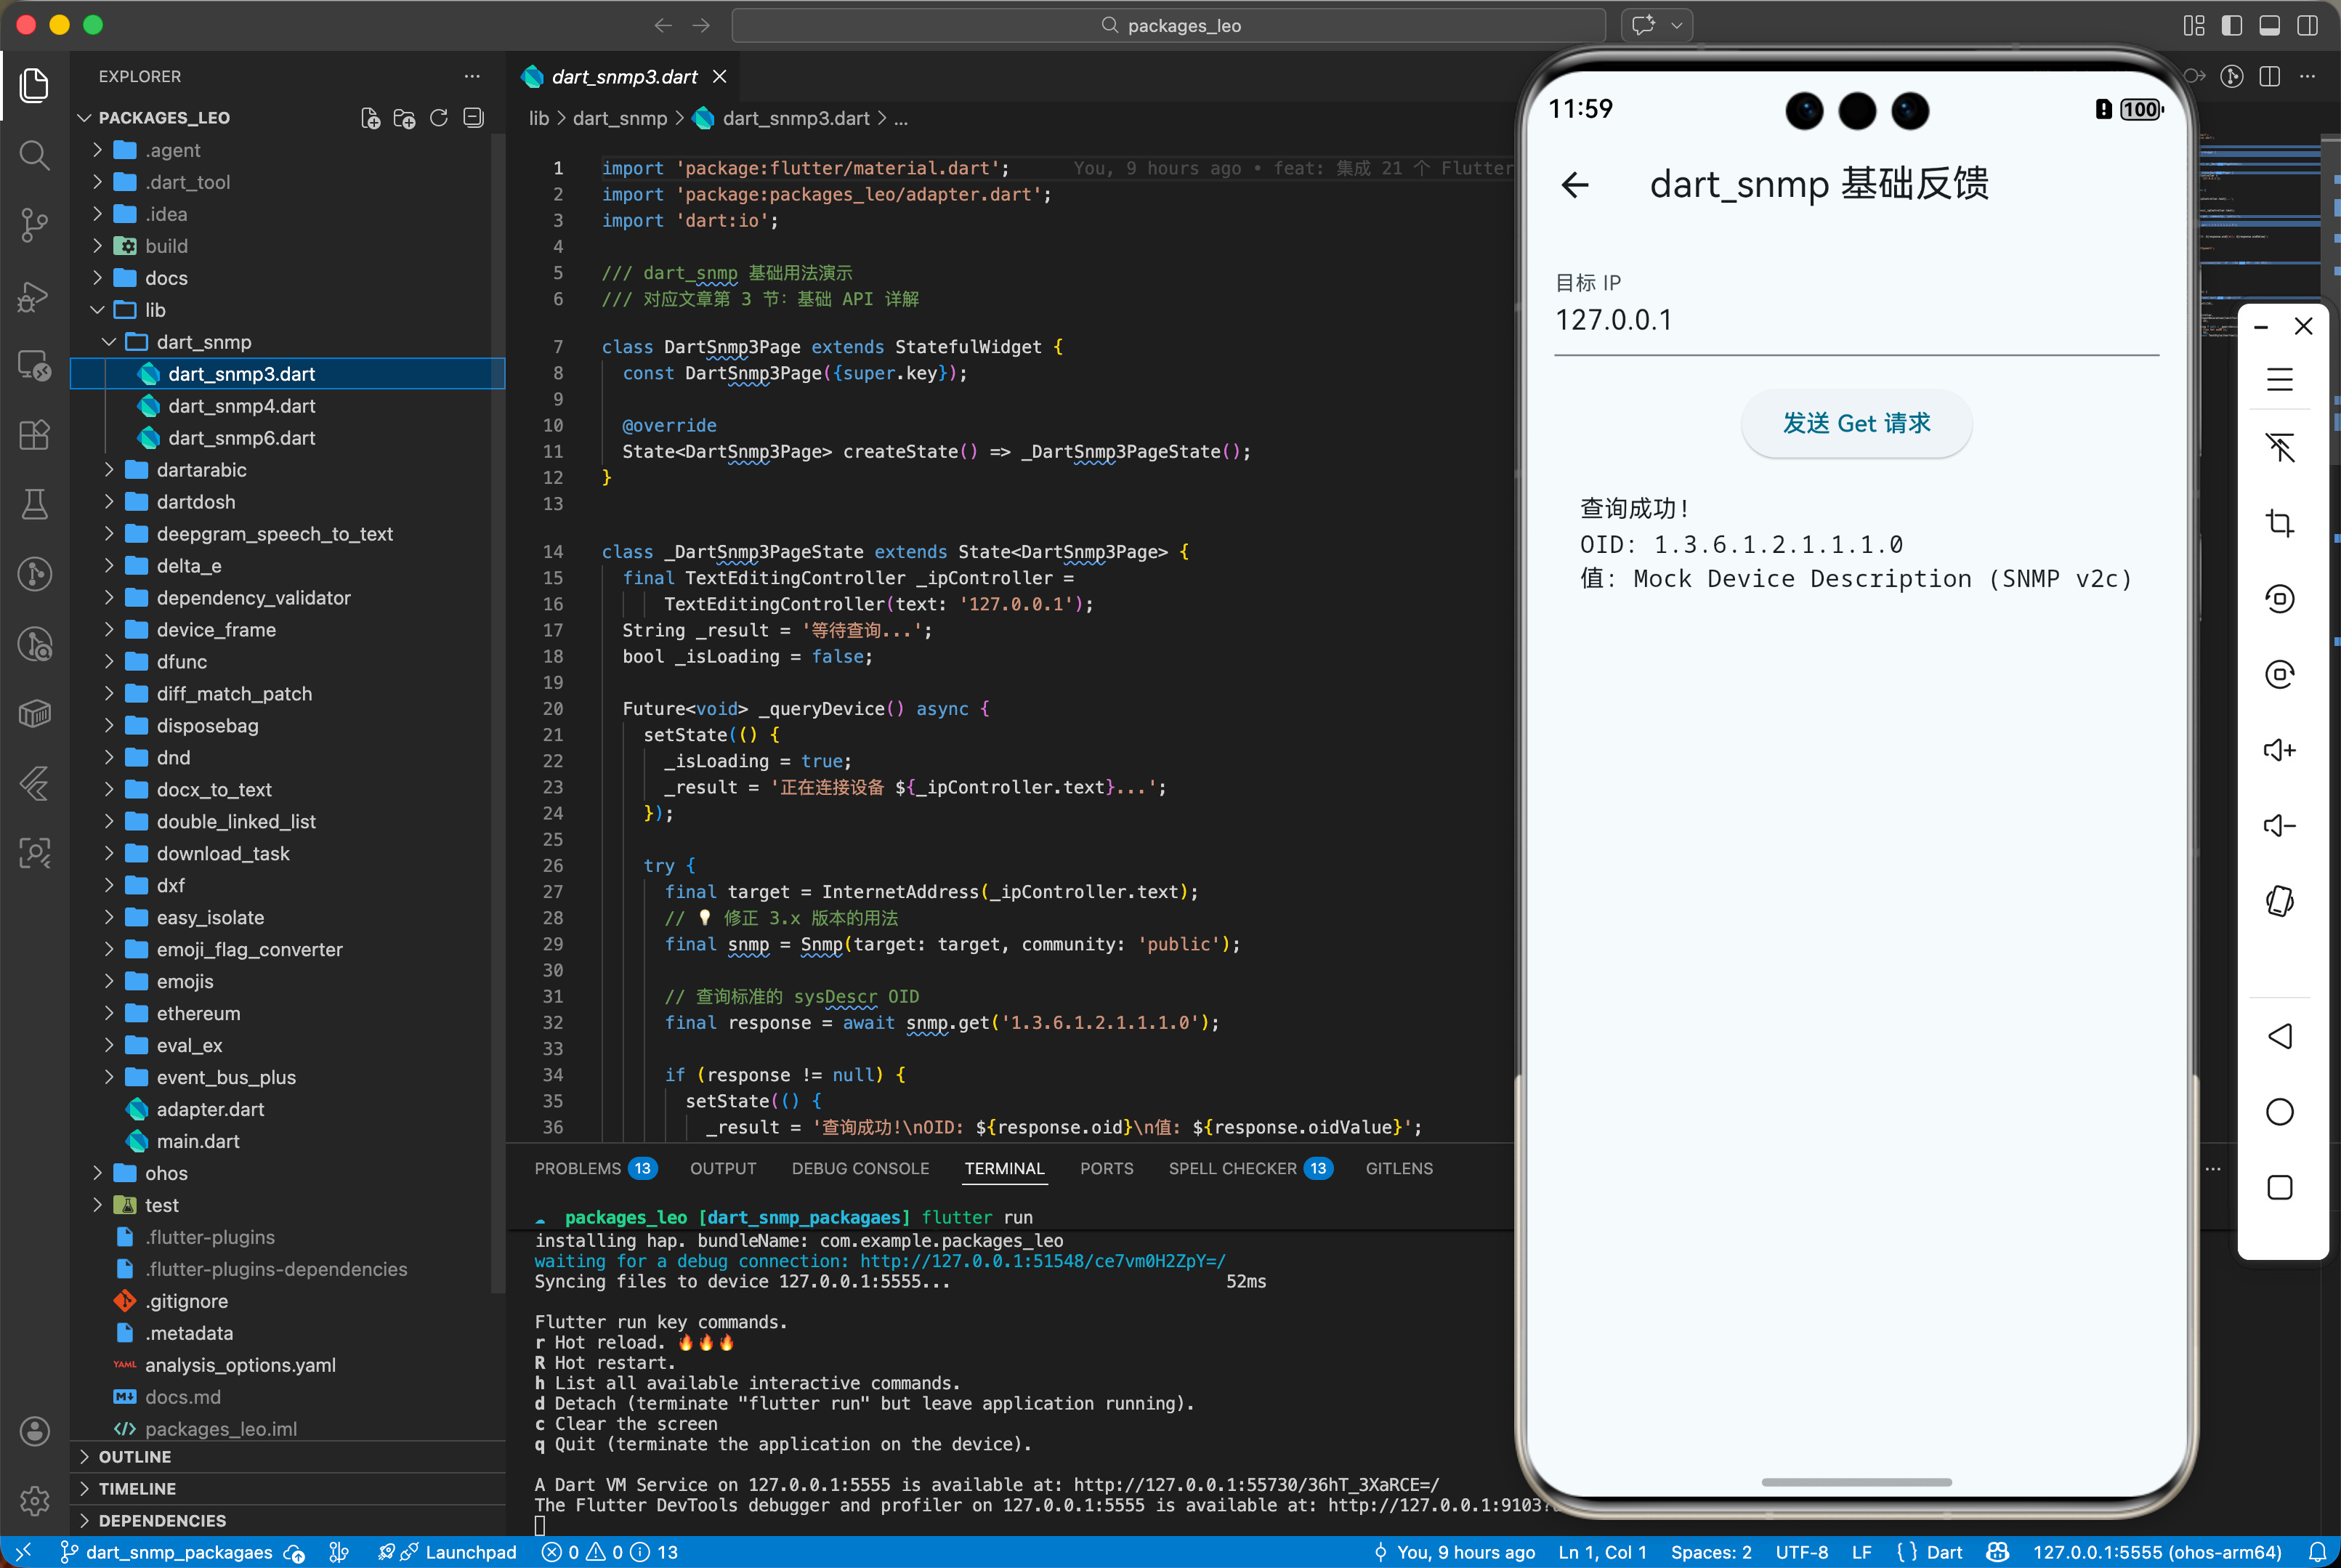This screenshot has width=2341, height=1568.
Task: Open the Extensions view icon
Action: pyautogui.click(x=34, y=435)
